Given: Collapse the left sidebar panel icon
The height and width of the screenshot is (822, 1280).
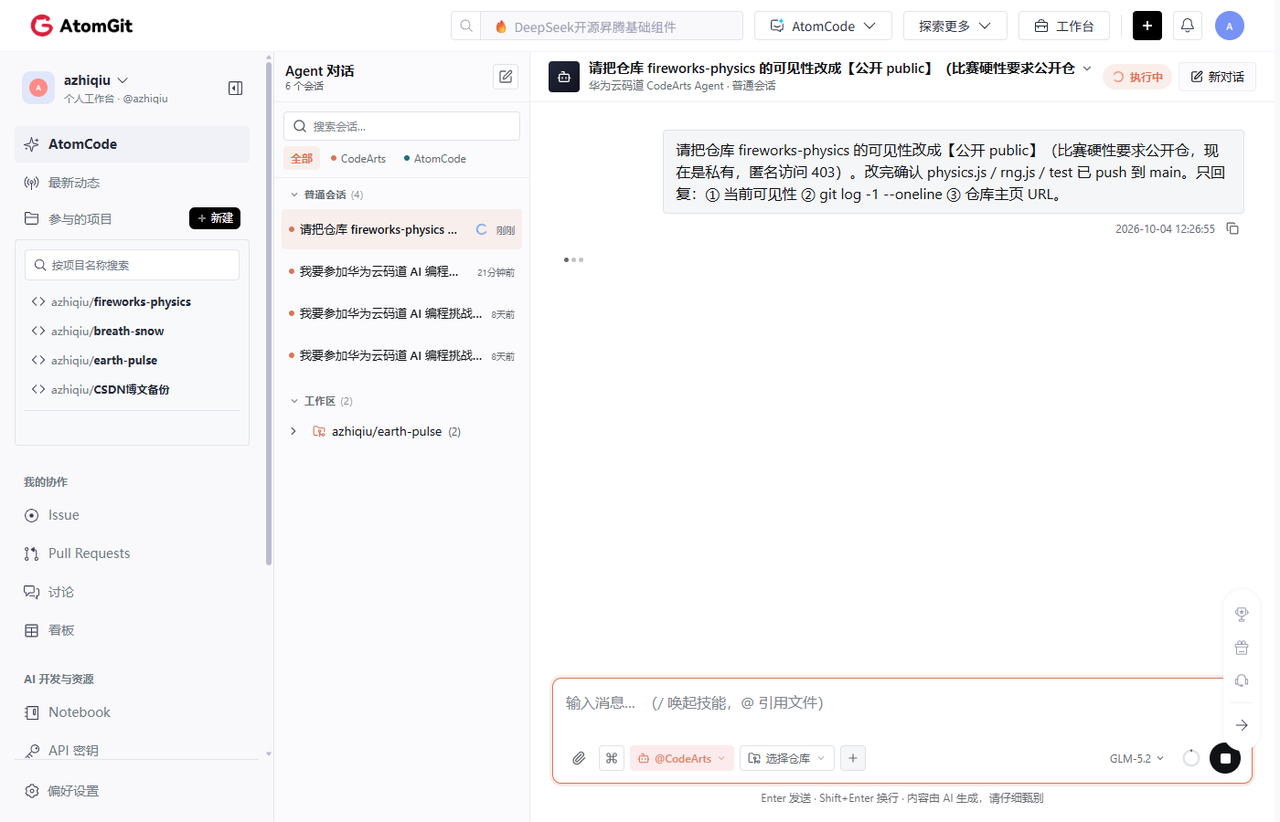Looking at the screenshot, I should click(x=236, y=88).
